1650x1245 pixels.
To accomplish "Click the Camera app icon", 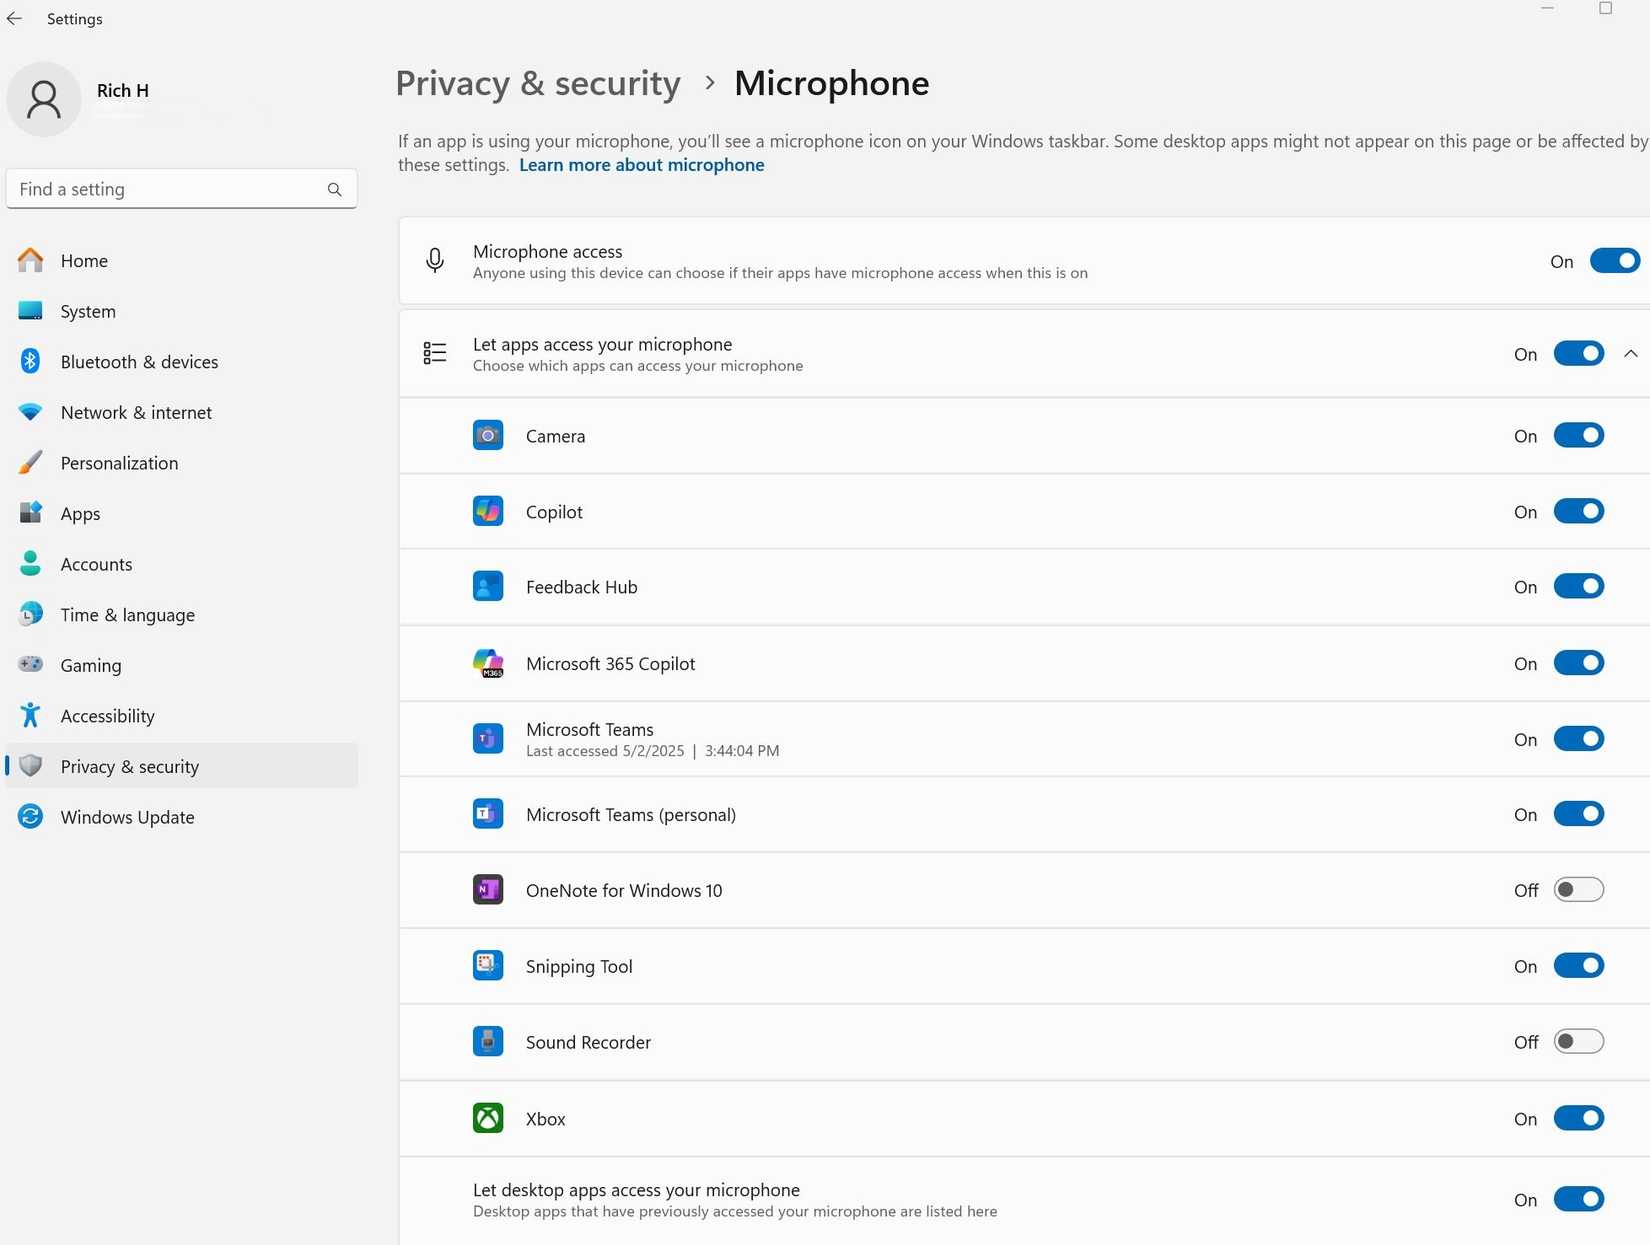I will point(488,435).
